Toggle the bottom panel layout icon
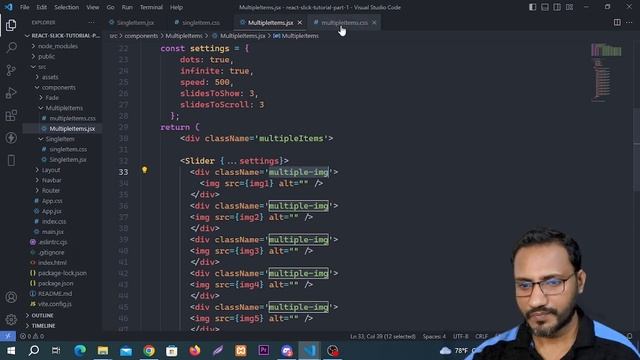The height and width of the screenshot is (360, 640). point(544,7)
